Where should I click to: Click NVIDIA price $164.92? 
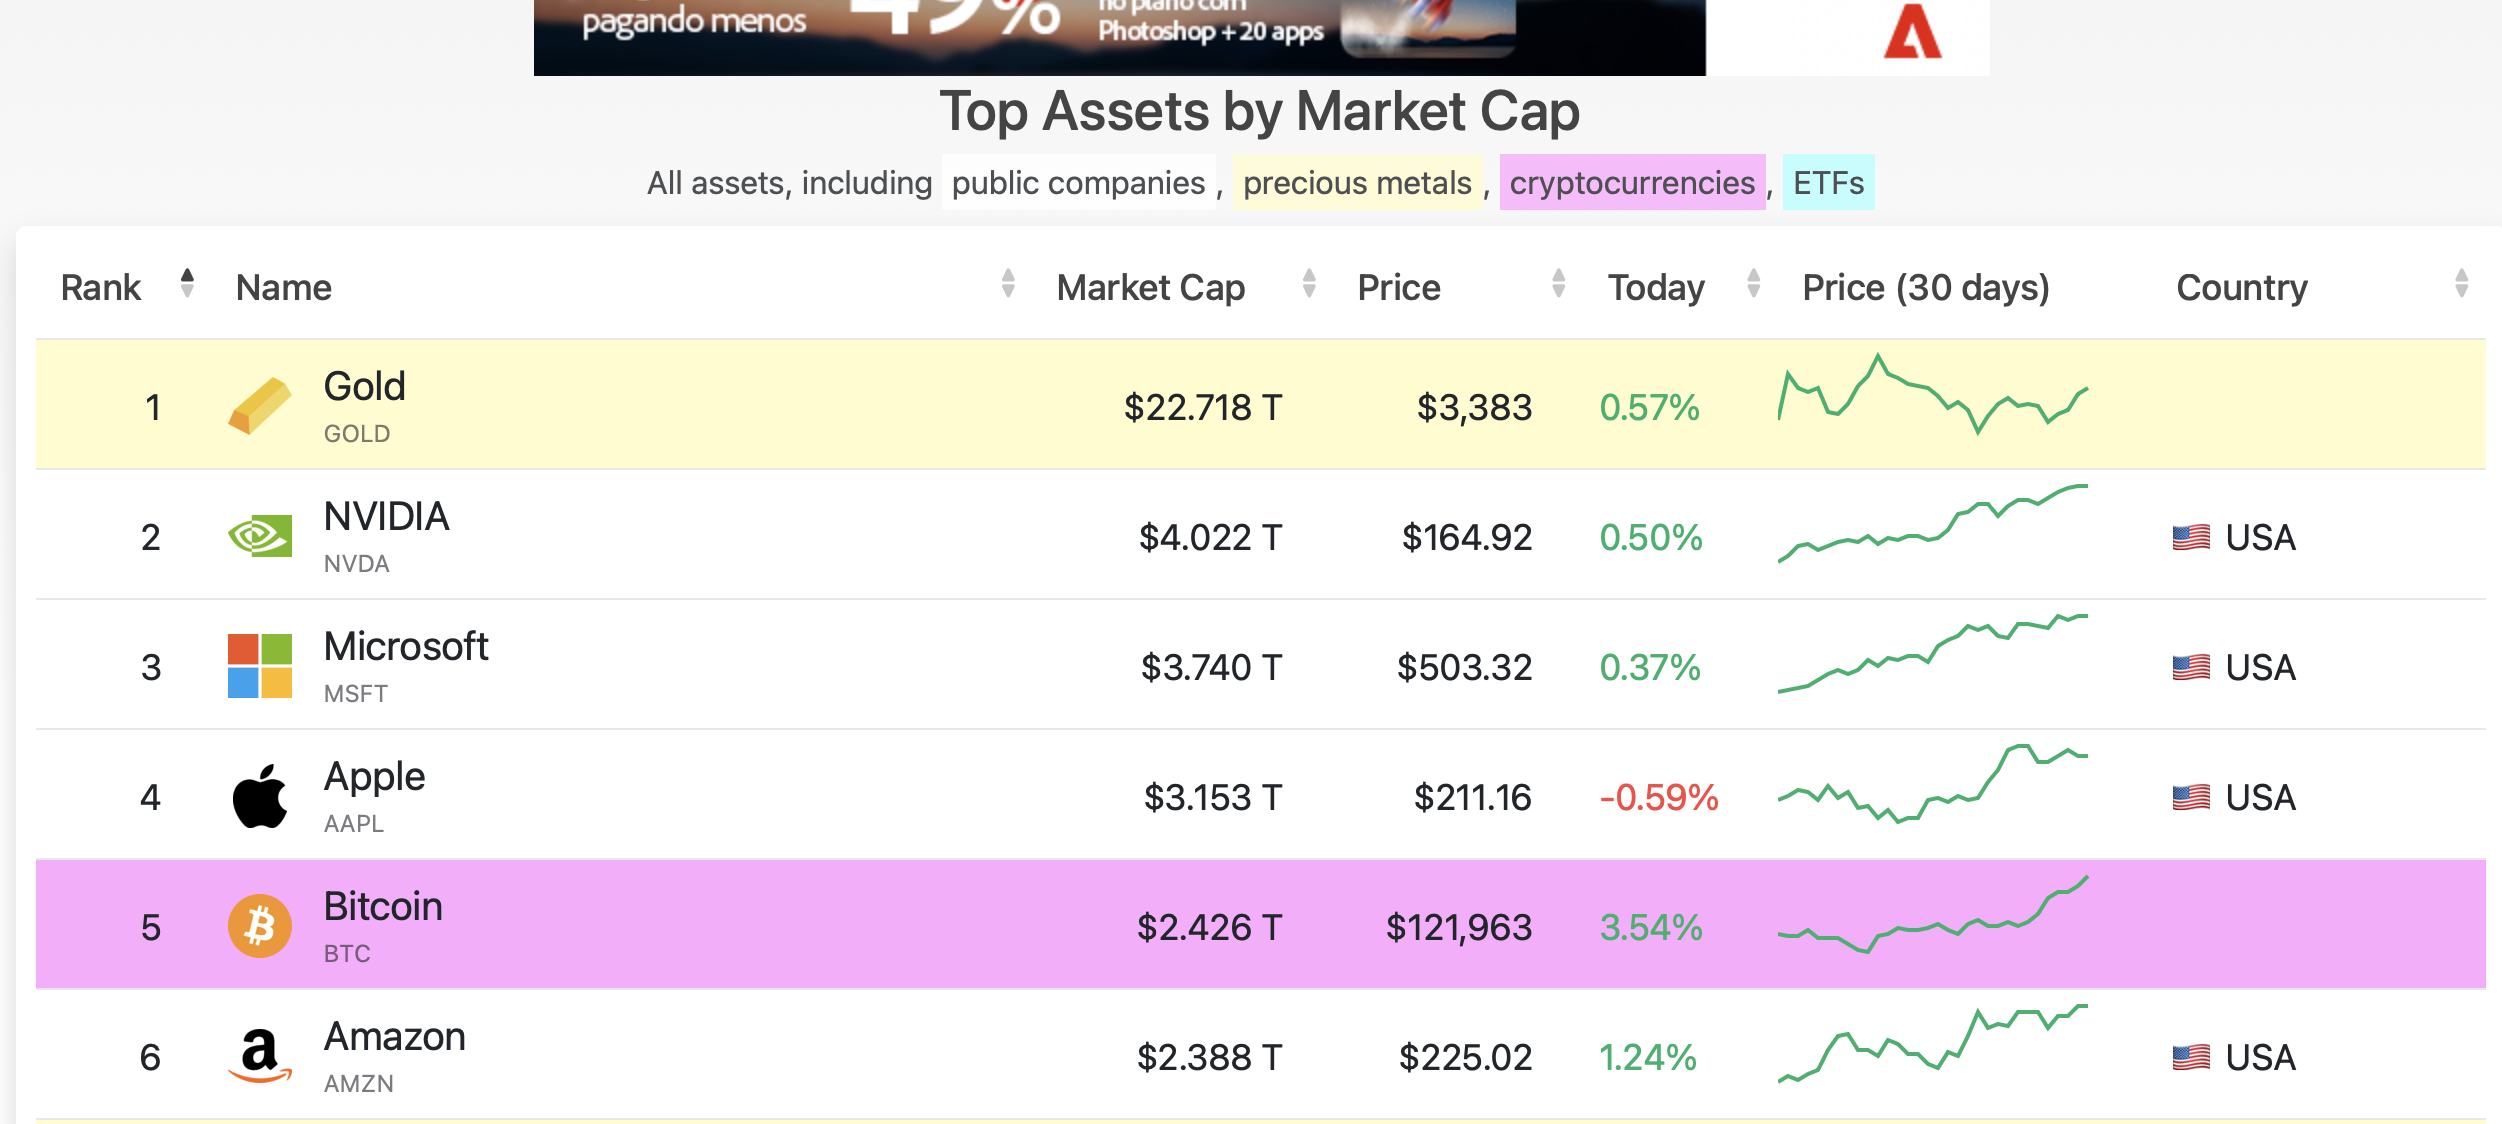pos(1467,538)
